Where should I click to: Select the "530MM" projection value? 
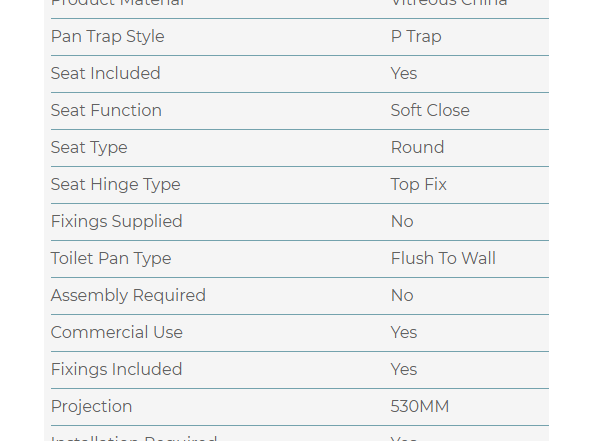click(420, 407)
